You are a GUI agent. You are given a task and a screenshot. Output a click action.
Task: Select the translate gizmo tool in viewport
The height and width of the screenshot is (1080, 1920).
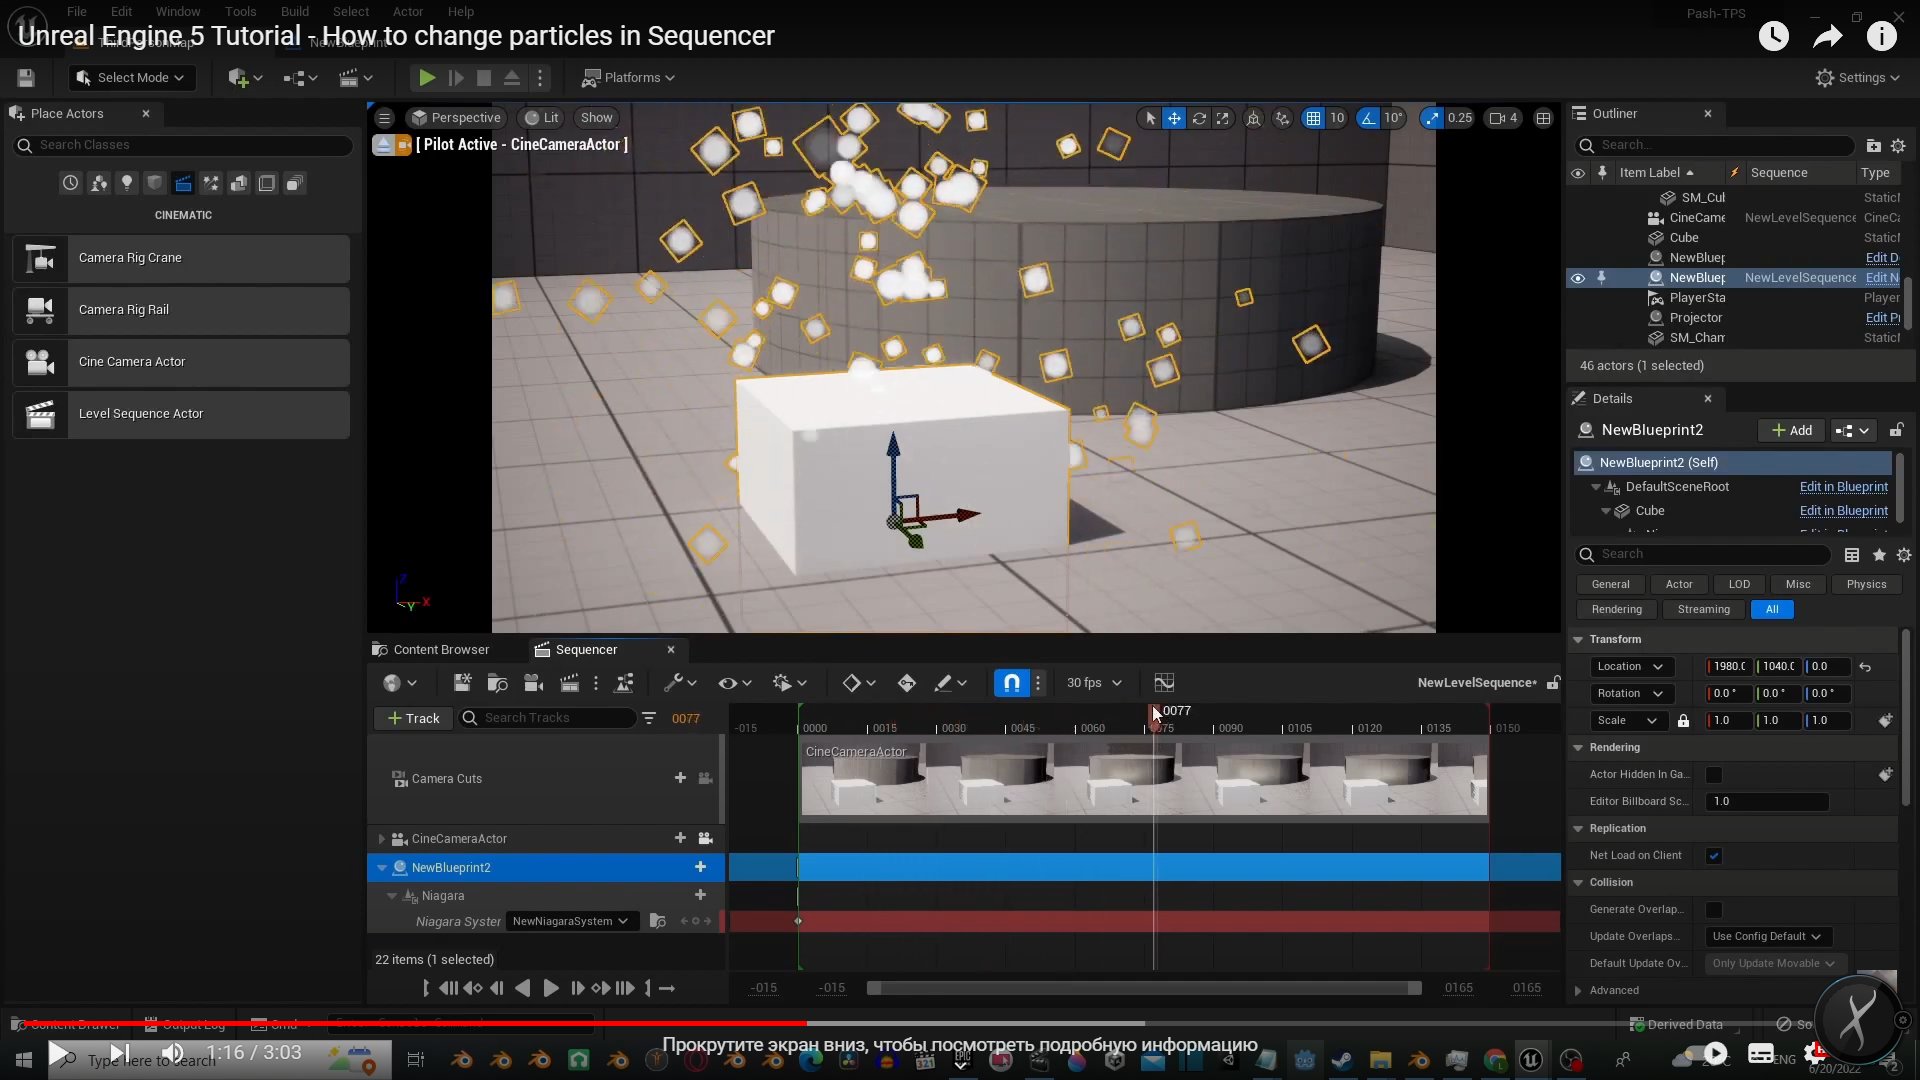tap(1174, 118)
